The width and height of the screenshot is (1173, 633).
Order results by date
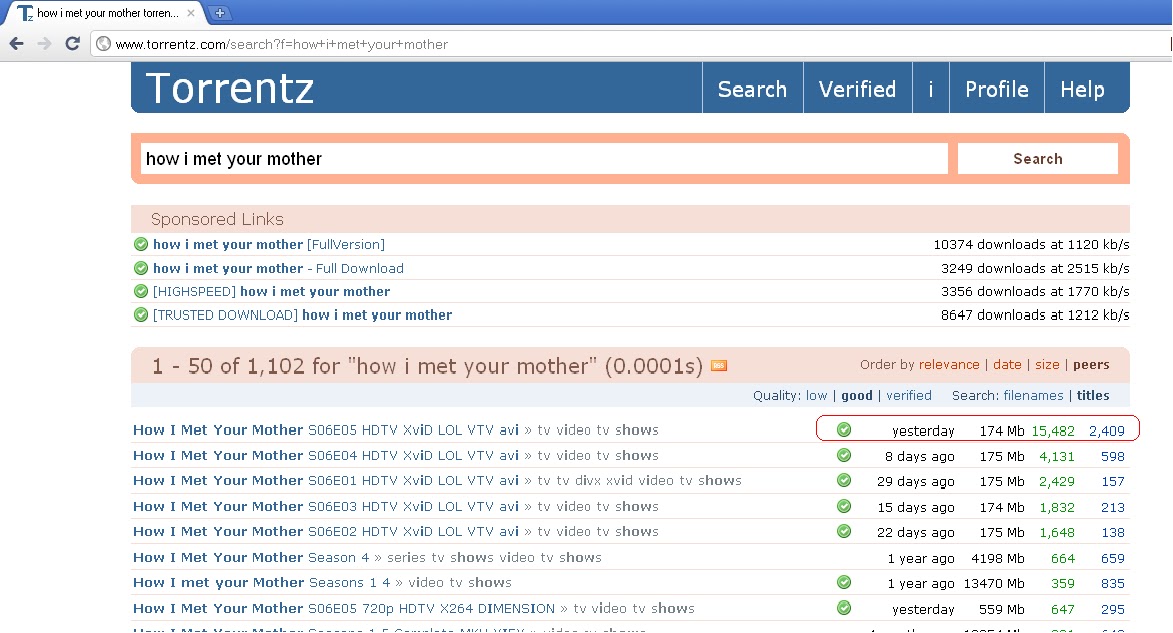pyautogui.click(x=1007, y=364)
